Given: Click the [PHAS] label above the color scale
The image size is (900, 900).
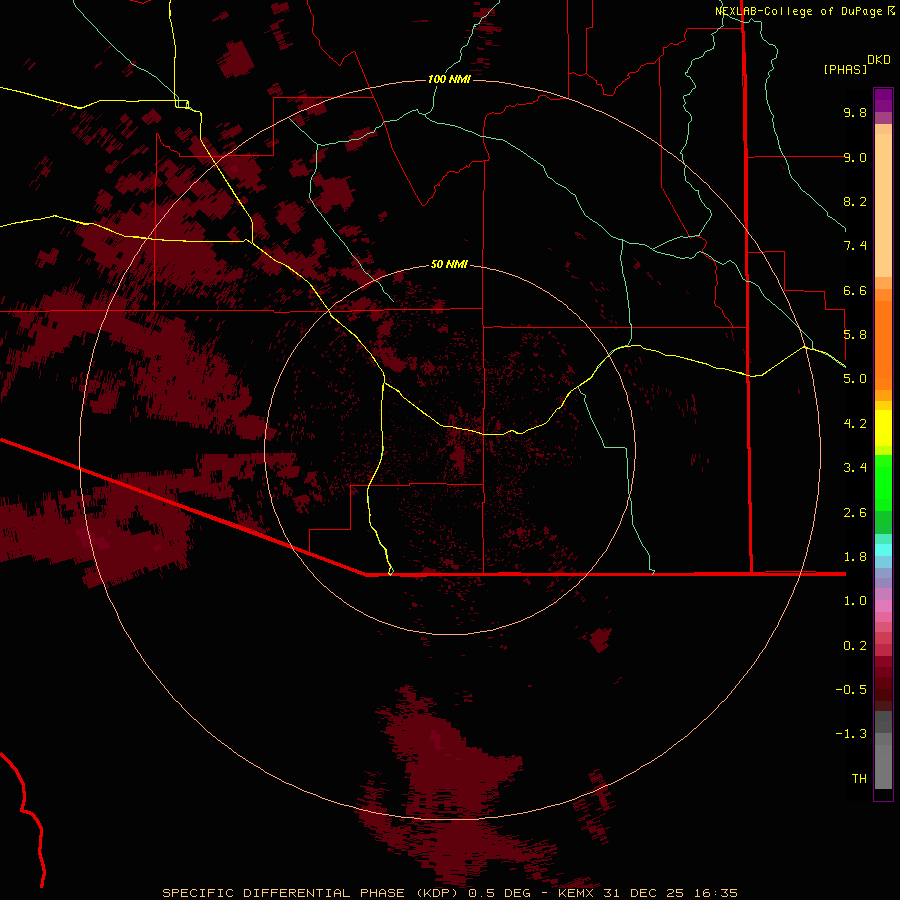Looking at the screenshot, I should pos(845,69).
